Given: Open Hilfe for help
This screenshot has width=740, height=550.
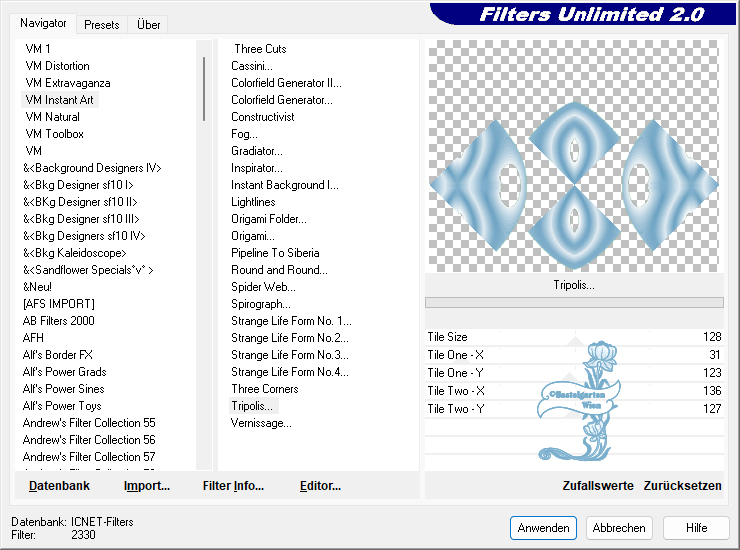Looking at the screenshot, I should tap(696, 528).
